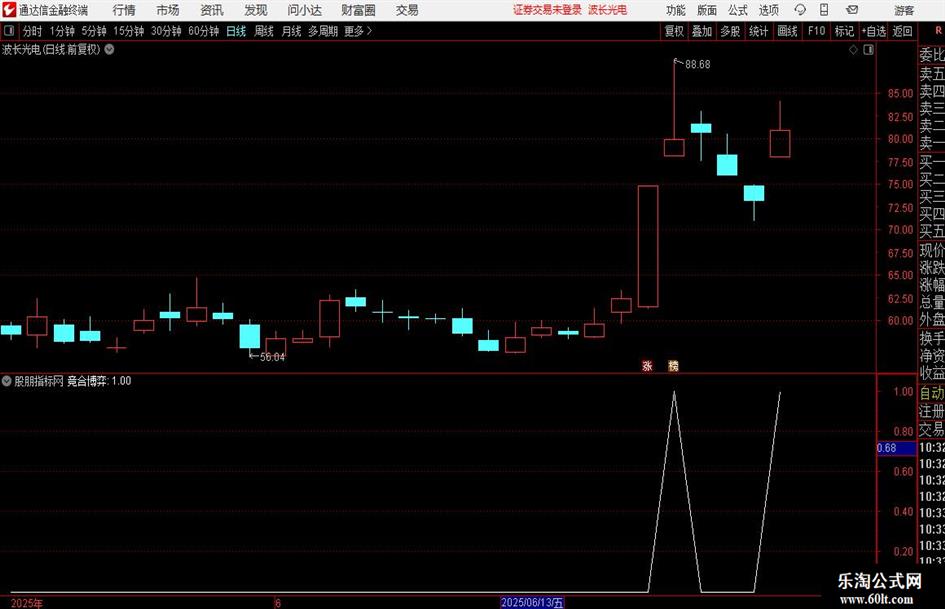Switch to 60分钟 period tab

[203, 31]
